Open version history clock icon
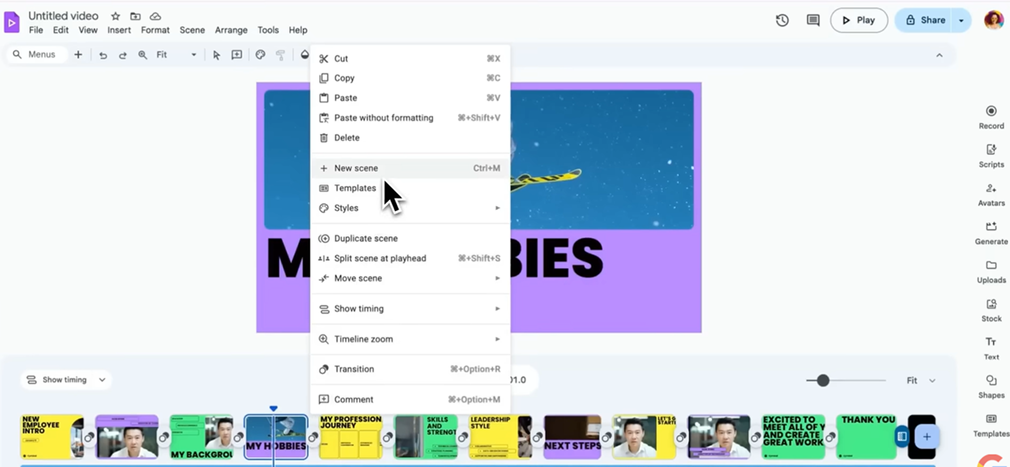Viewport: 1010px width, 467px height. (782, 20)
